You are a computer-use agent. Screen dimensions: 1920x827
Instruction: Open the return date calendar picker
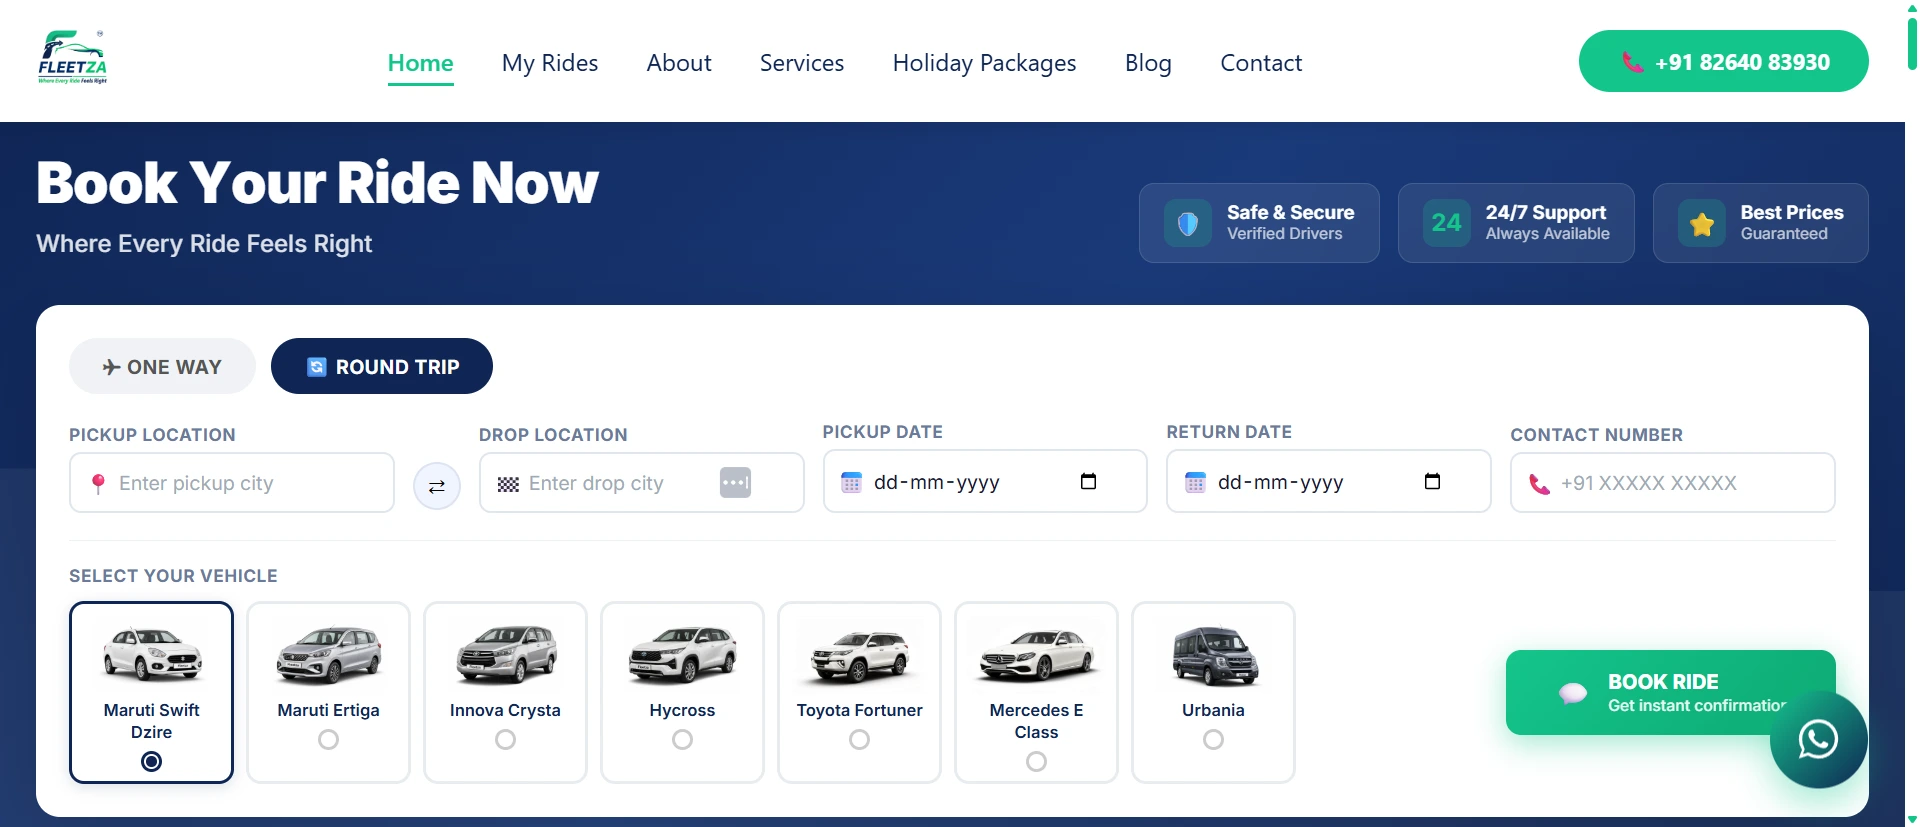[1432, 482]
